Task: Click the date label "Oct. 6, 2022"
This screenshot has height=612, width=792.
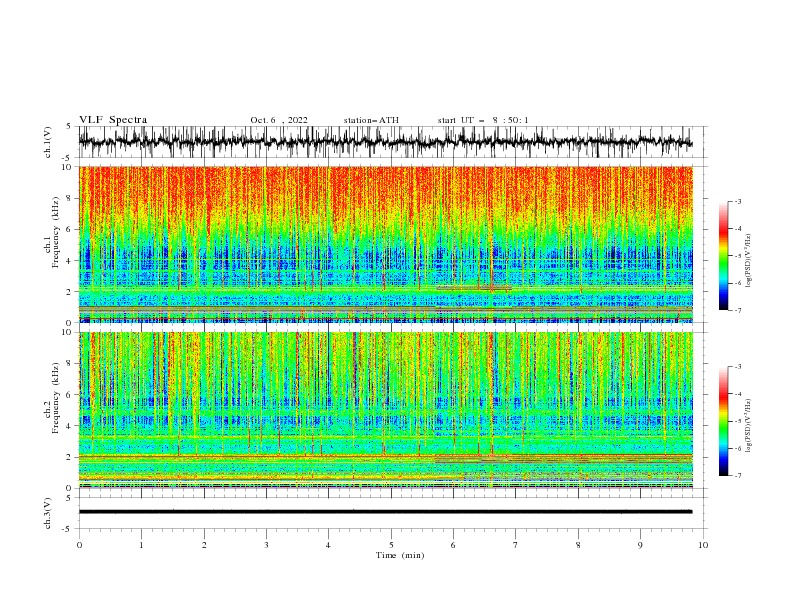Action: pyautogui.click(x=279, y=120)
